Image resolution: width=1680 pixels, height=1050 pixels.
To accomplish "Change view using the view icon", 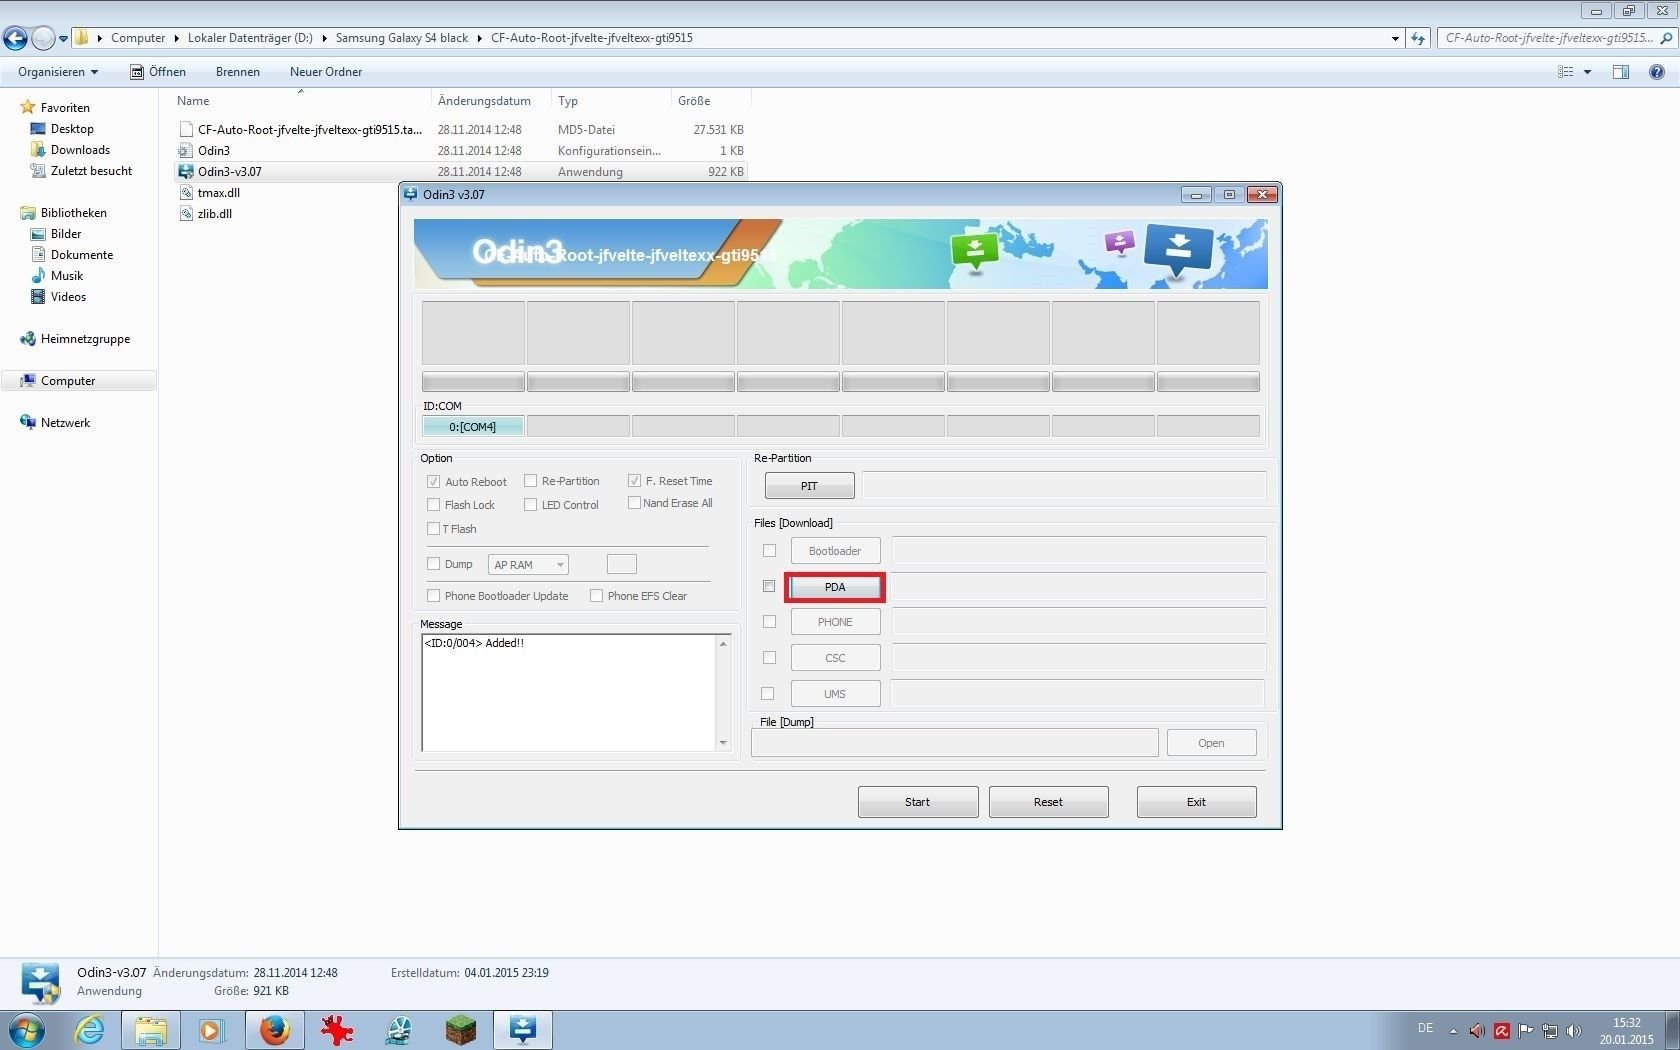I will pyautogui.click(x=1566, y=72).
